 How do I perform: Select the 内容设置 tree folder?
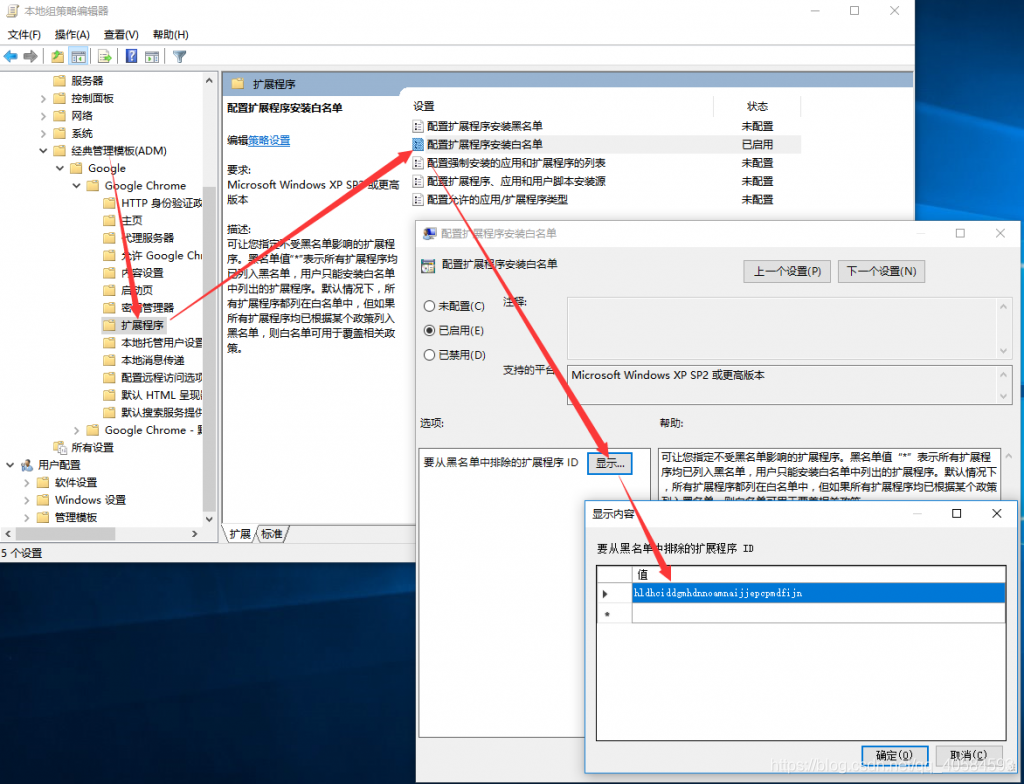point(142,273)
